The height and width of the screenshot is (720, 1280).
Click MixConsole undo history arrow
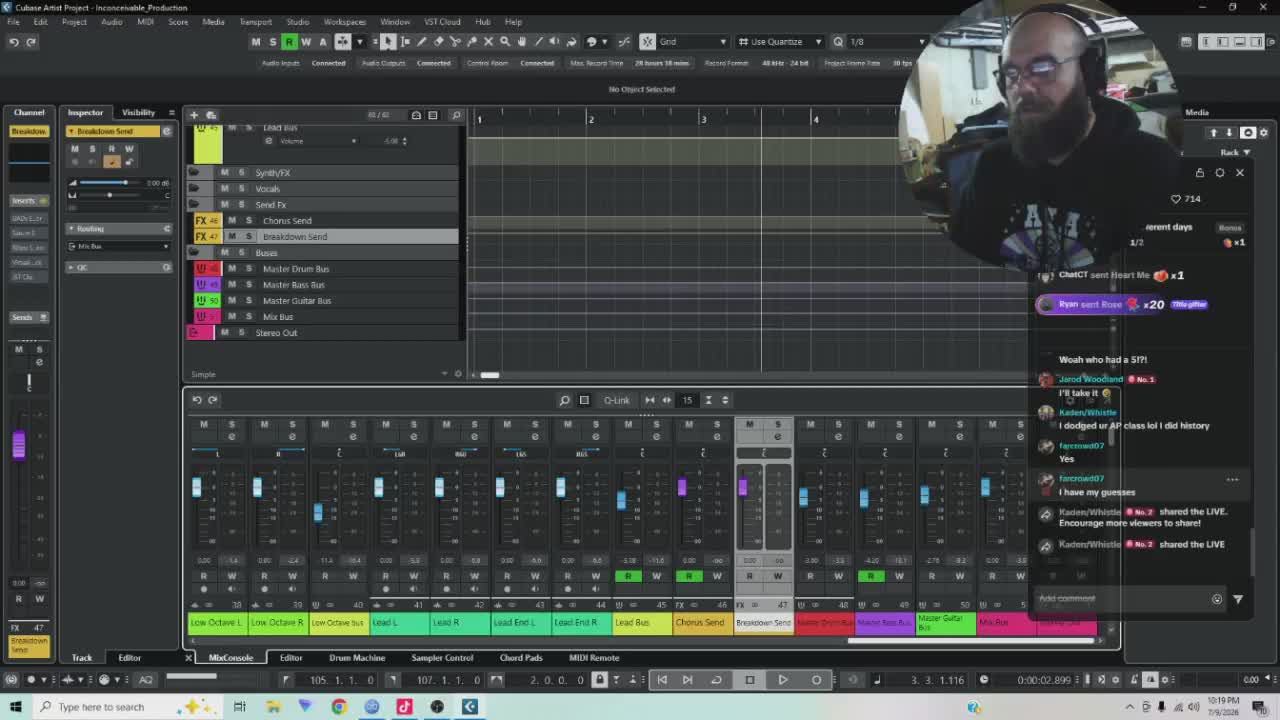click(x=197, y=400)
